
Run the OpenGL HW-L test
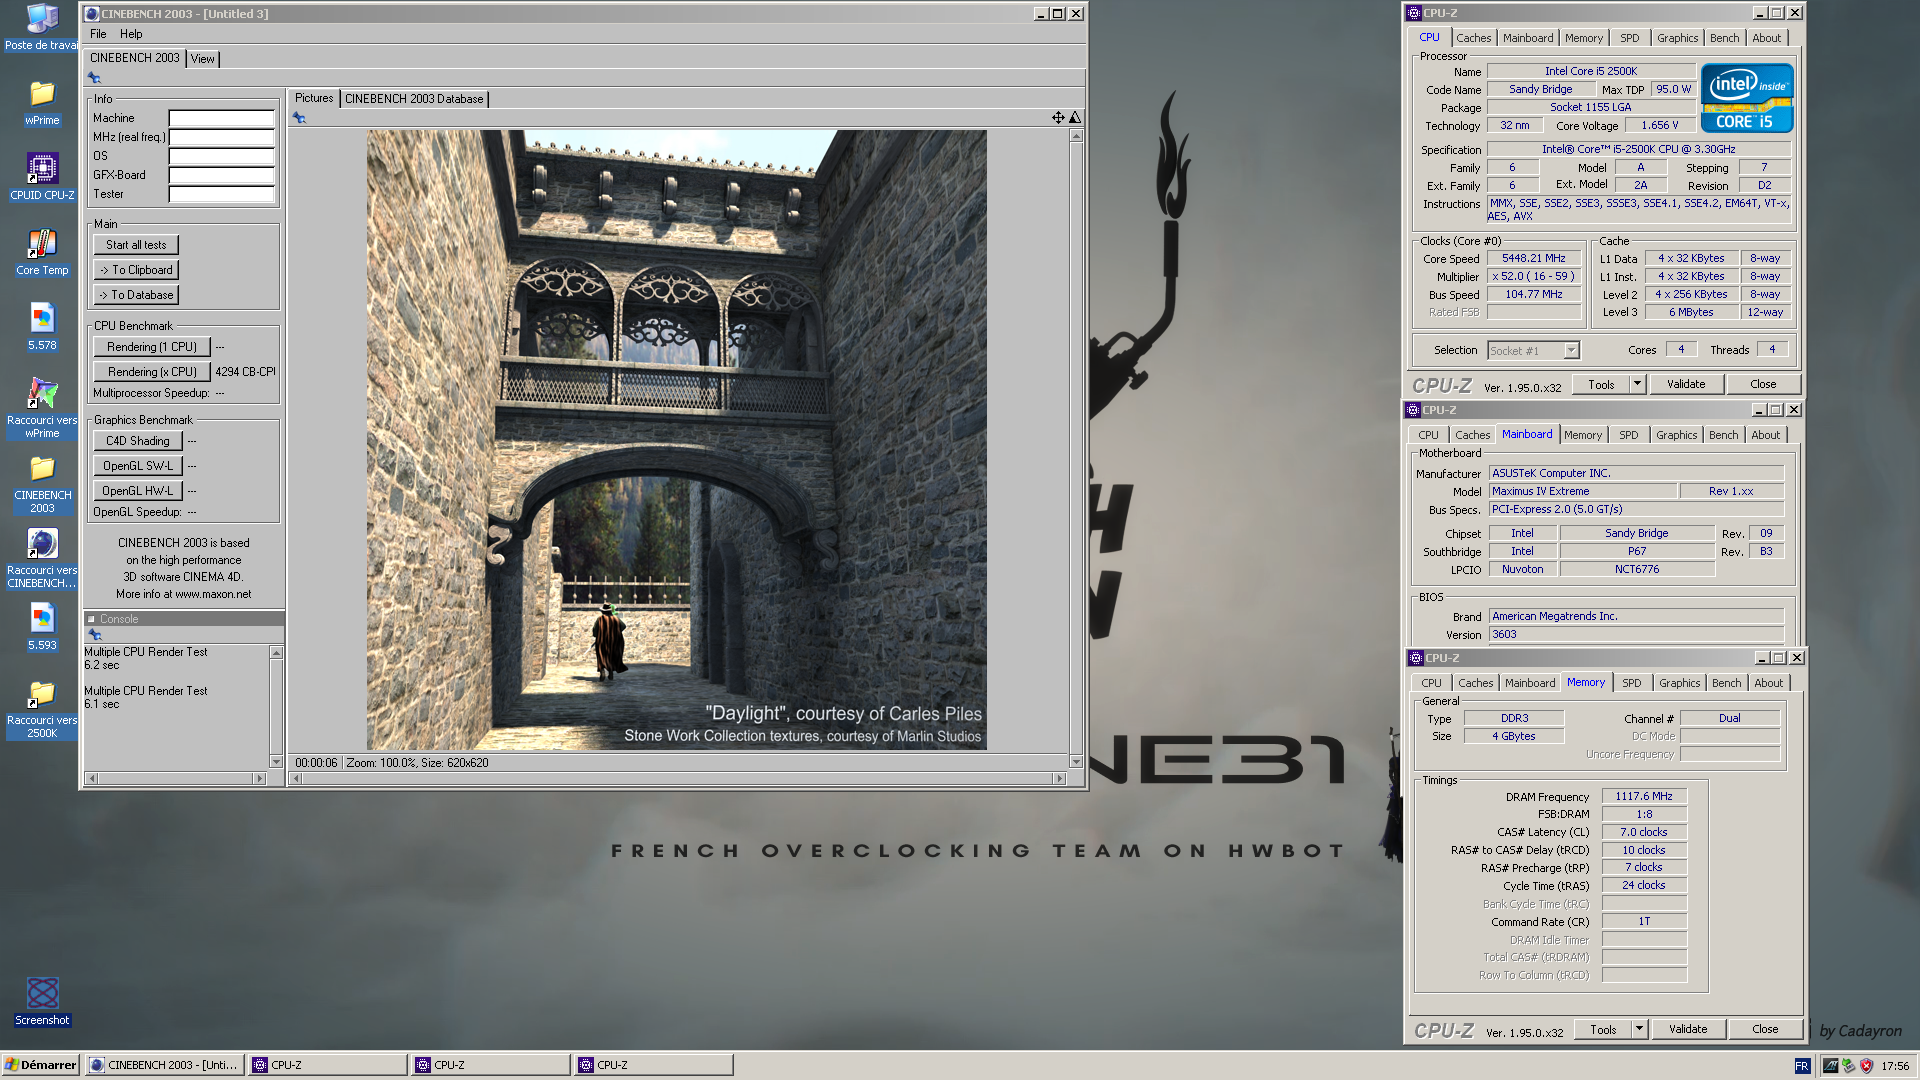coord(138,491)
